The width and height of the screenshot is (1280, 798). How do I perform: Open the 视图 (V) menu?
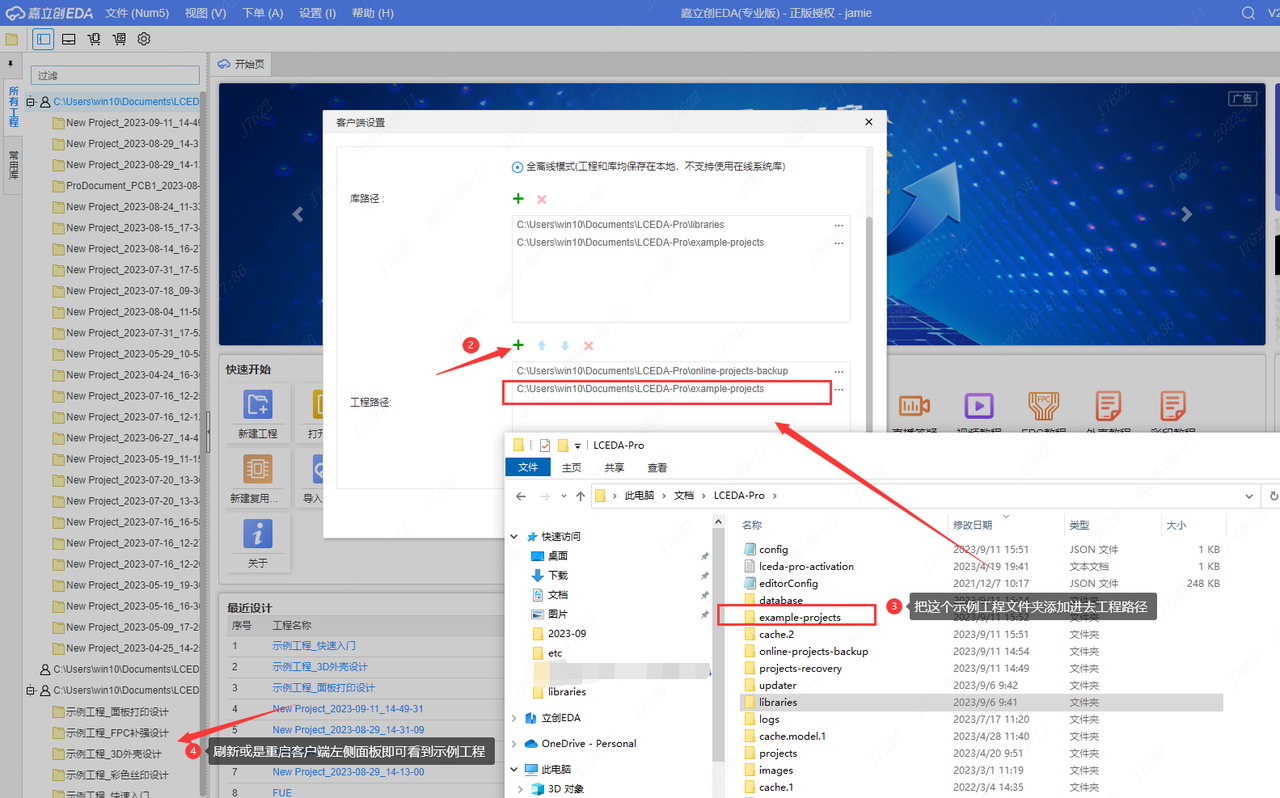205,13
